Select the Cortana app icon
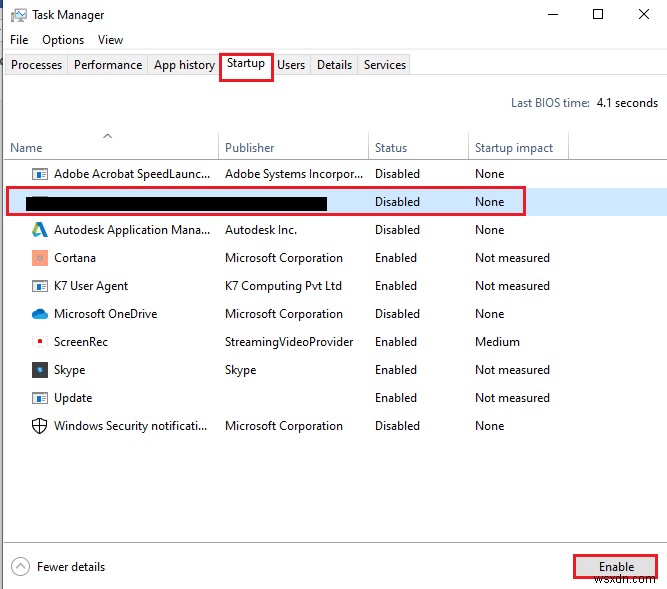667x589 pixels. (40, 258)
